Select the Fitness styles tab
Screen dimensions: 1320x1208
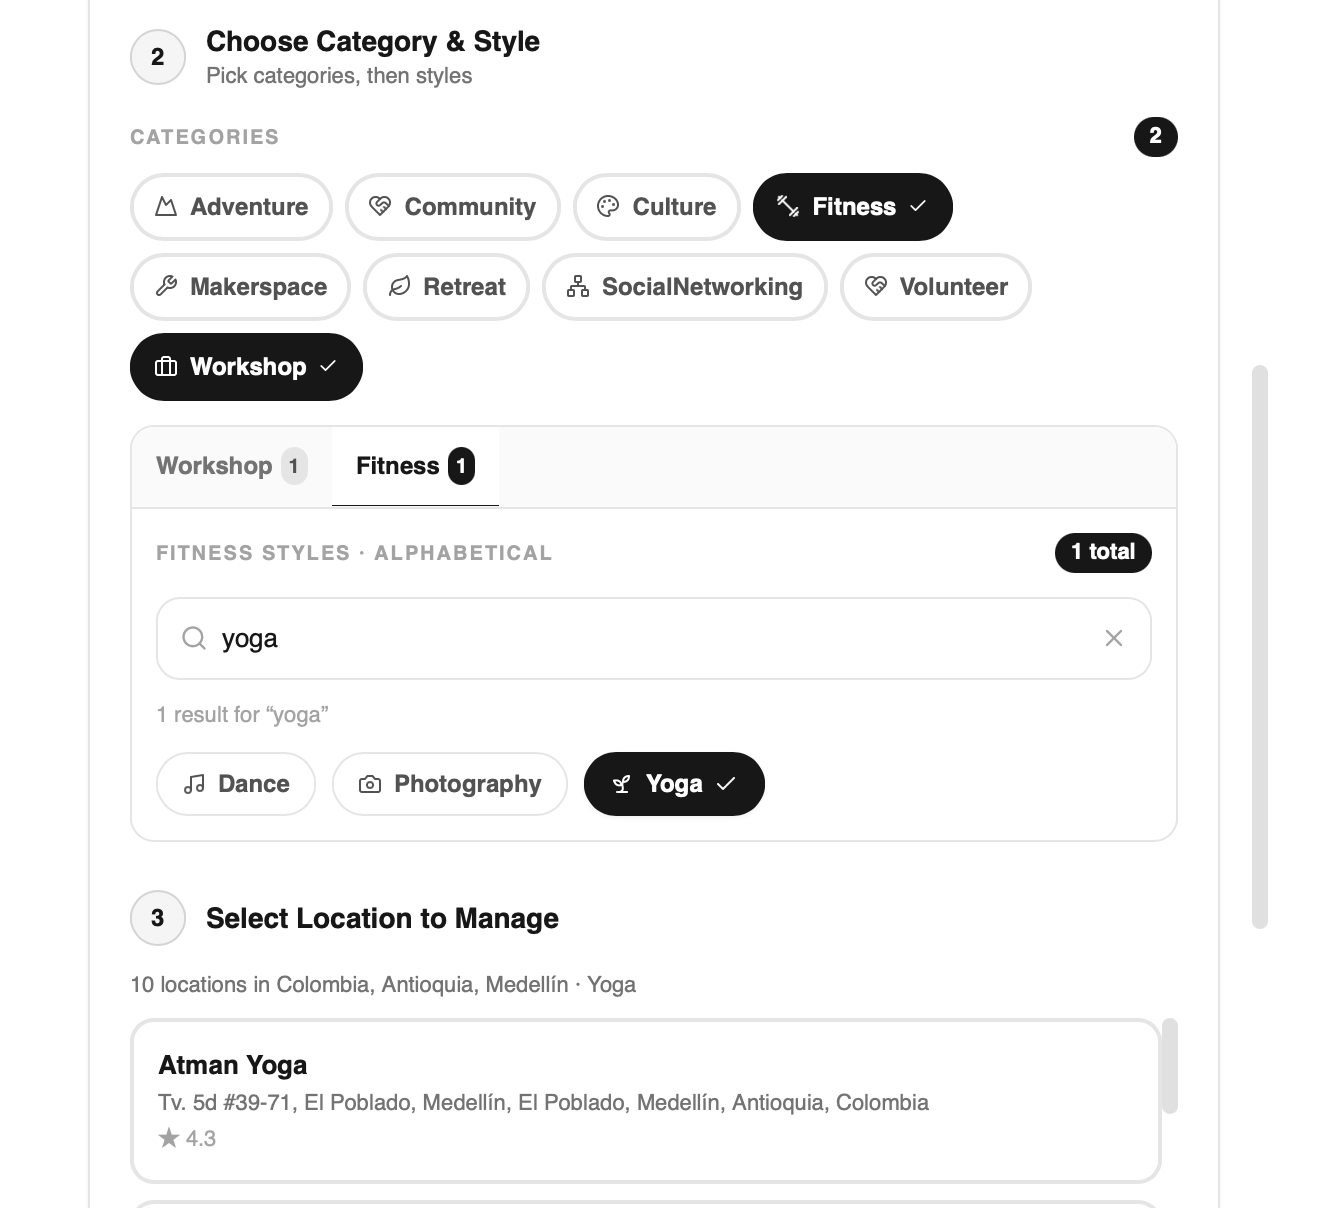[415, 466]
